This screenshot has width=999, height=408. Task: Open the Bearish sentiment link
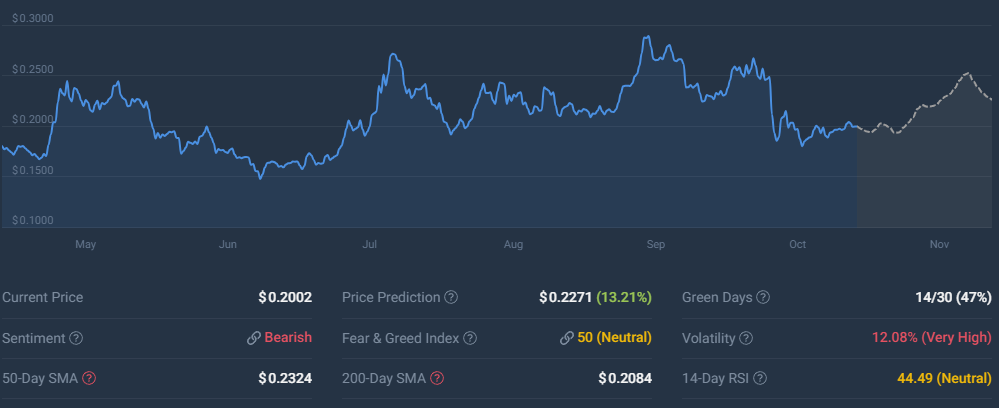pos(288,338)
